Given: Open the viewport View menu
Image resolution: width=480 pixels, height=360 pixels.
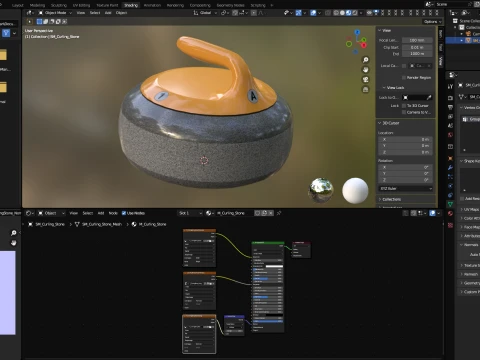Looking at the screenshot, I should pos(81,13).
